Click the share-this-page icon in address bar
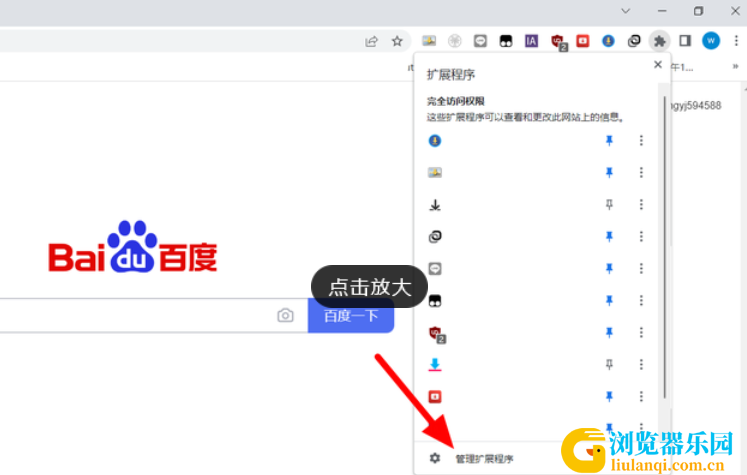This screenshot has width=747, height=475. point(371,41)
